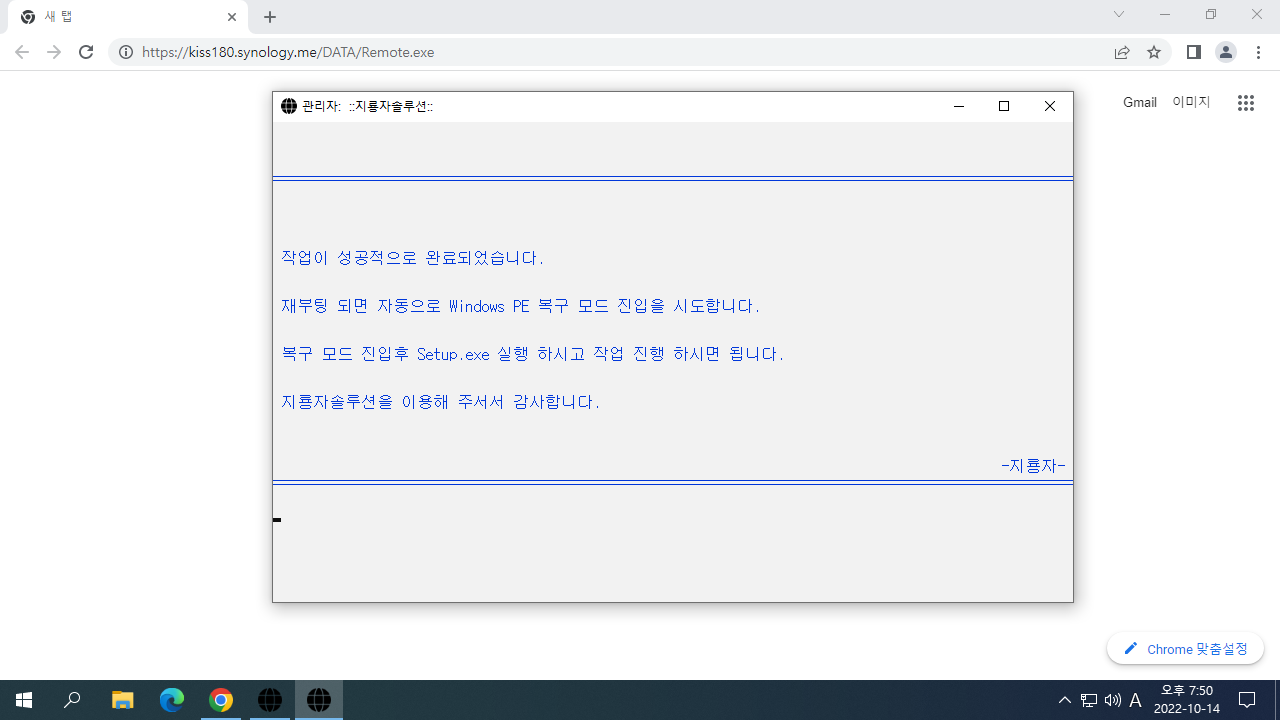Open the clock showing 오후 7:50
1280x720 pixels.
click(1187, 700)
